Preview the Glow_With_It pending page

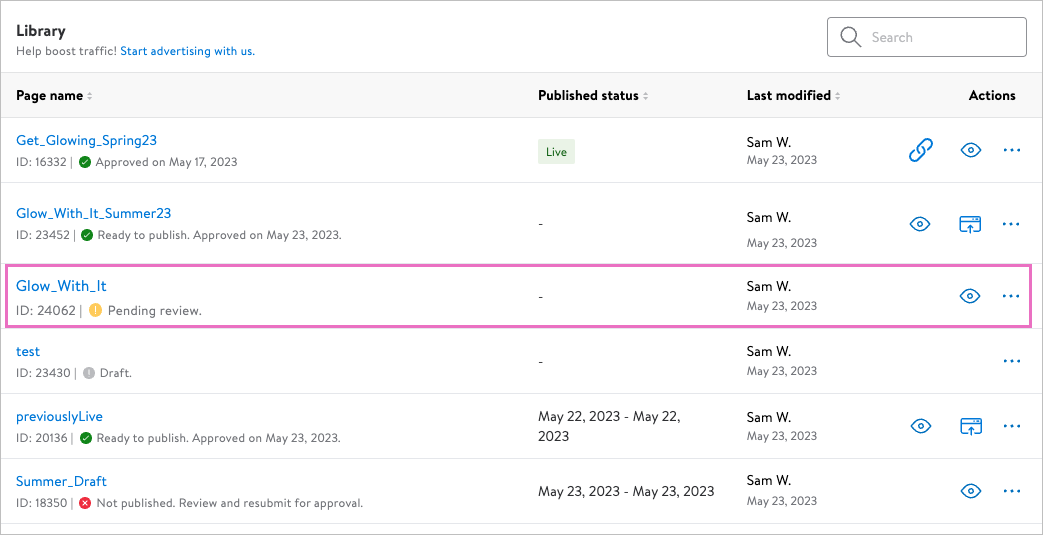click(969, 296)
